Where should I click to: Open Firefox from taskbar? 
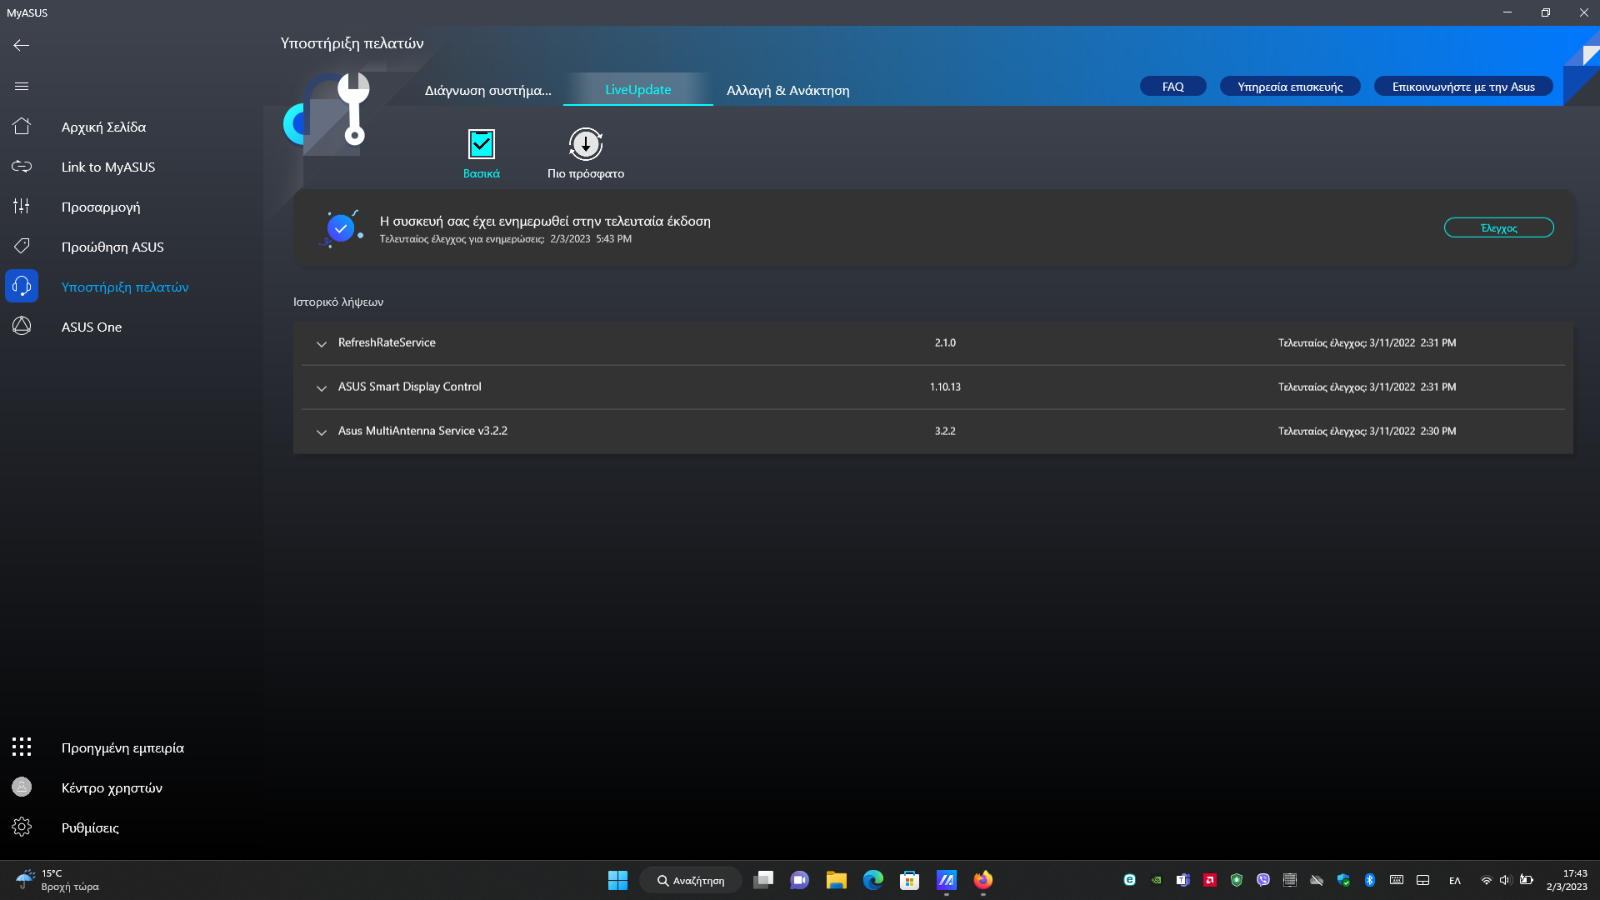coord(983,880)
